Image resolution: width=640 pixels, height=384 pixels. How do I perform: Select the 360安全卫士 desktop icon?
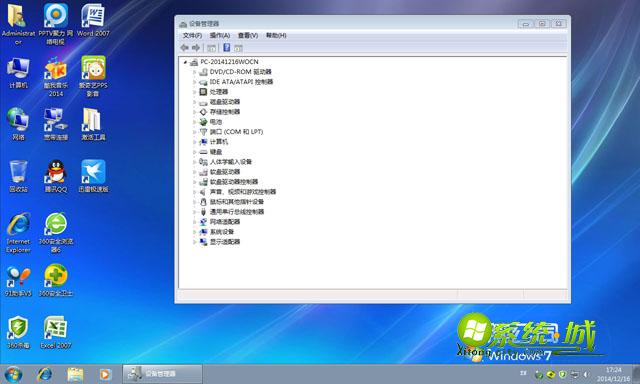point(56,281)
